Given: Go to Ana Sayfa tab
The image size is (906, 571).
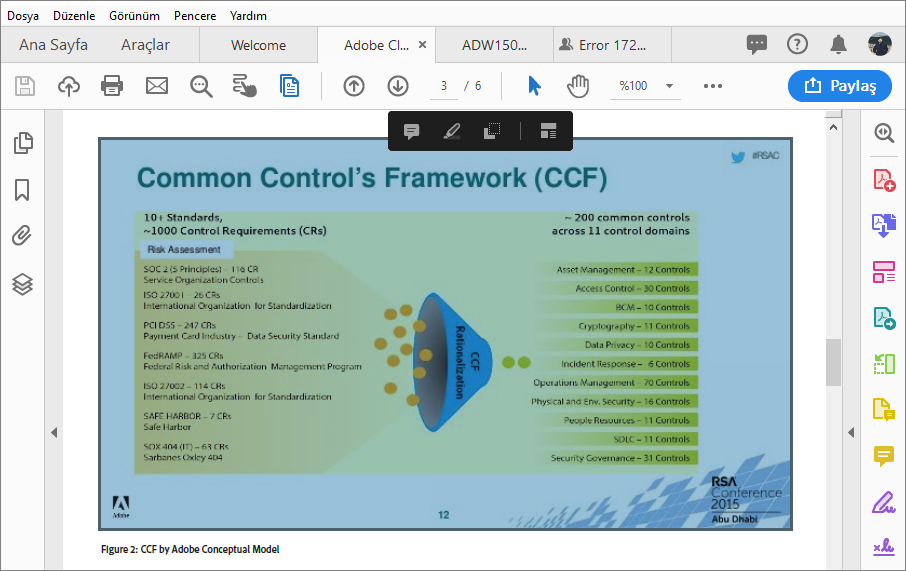Looking at the screenshot, I should (x=53, y=45).
